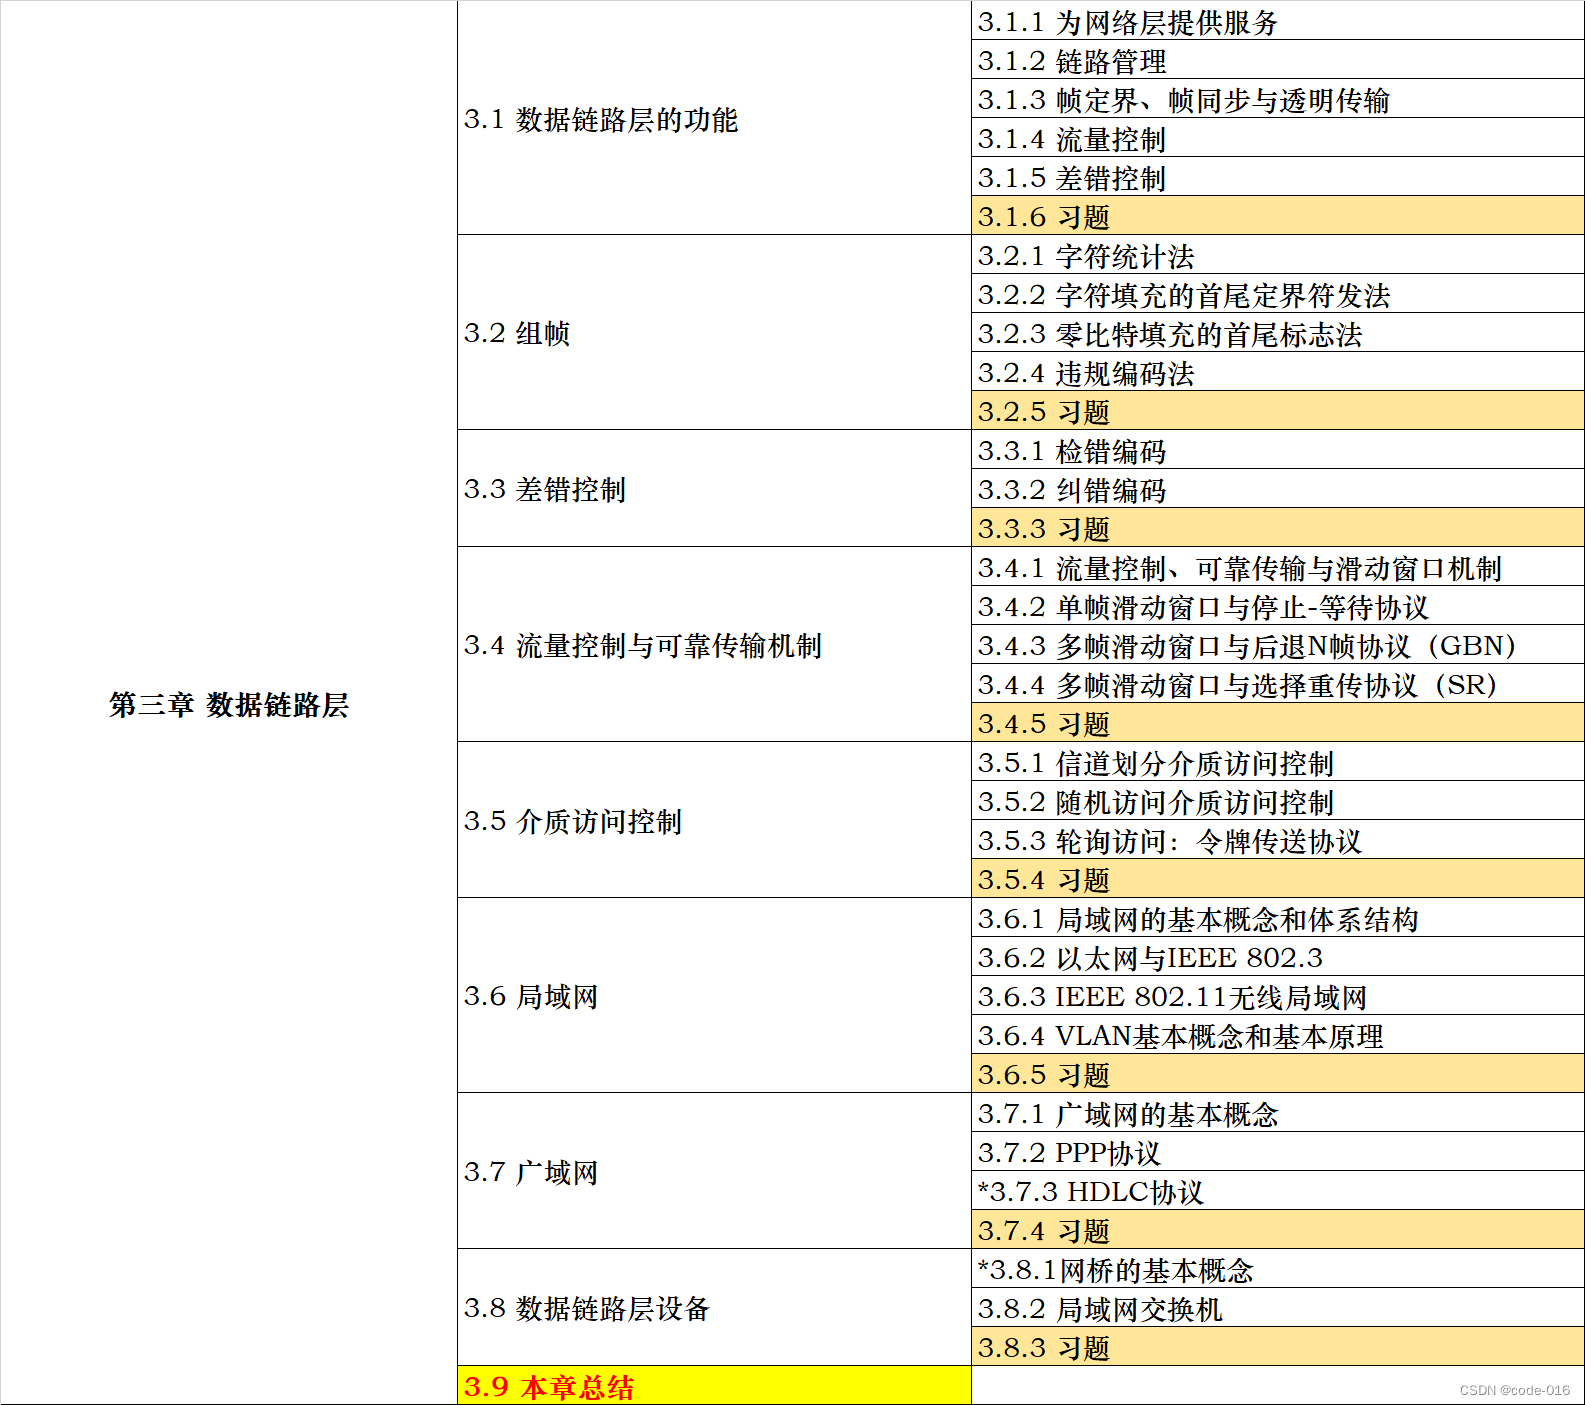Click row '3.8.2 局域网交换机'
The width and height of the screenshot is (1585, 1405).
tap(1278, 1308)
